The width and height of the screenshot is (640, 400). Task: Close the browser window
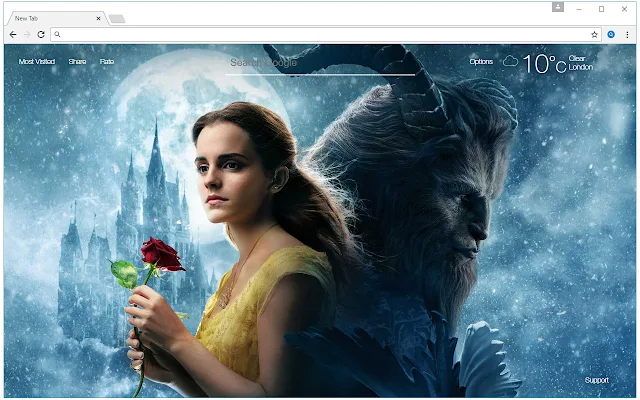coord(624,9)
